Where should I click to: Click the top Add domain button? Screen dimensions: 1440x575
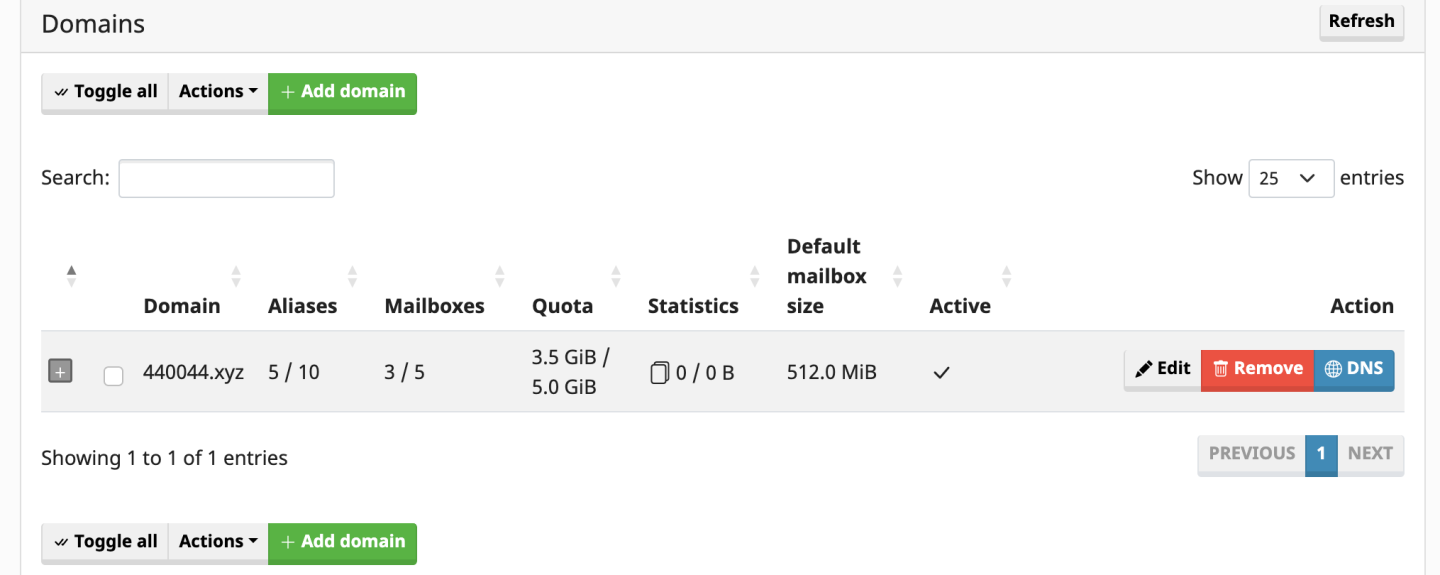pos(342,92)
